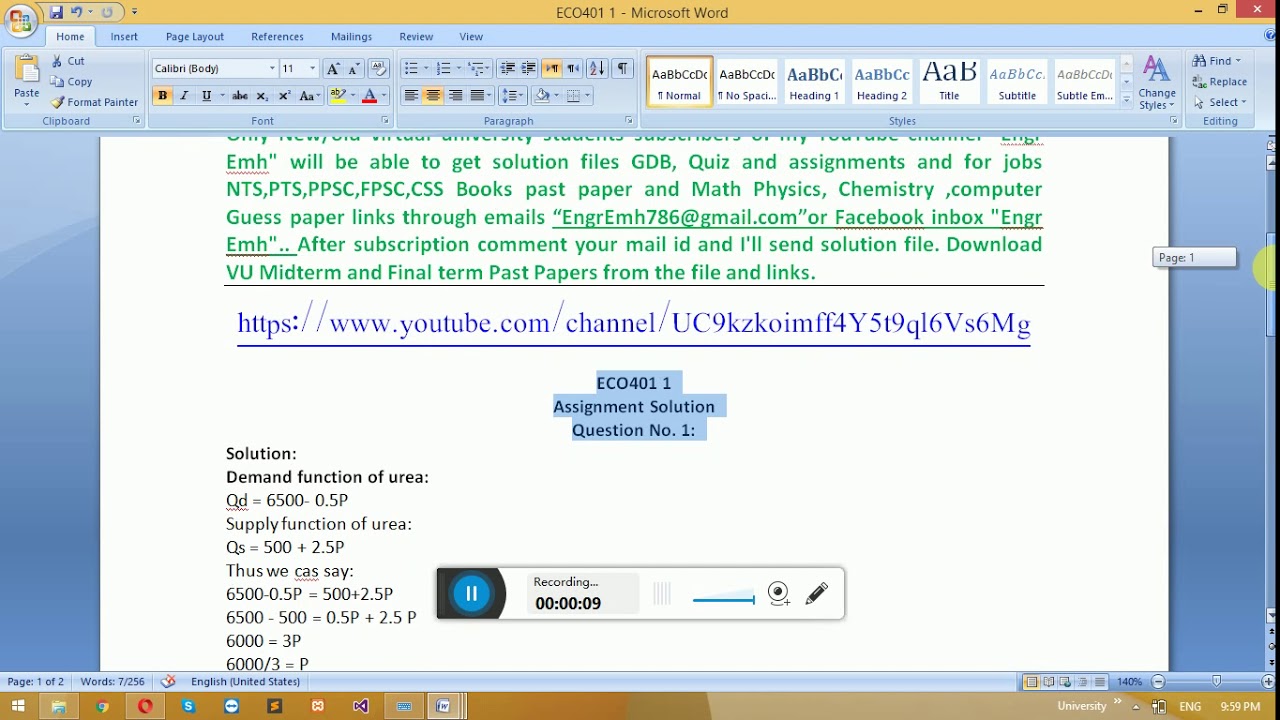
Task: Switch to the Mailings tab
Action: click(351, 36)
